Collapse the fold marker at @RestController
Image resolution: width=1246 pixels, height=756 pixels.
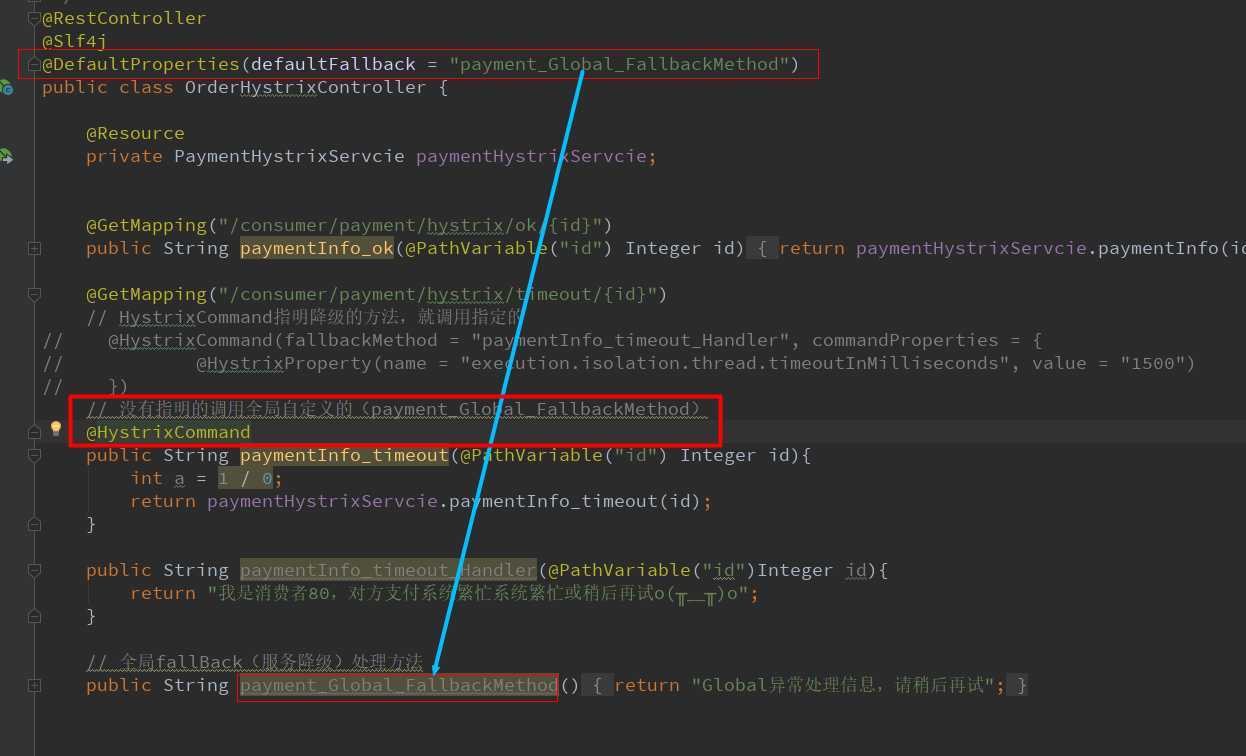tap(34, 18)
